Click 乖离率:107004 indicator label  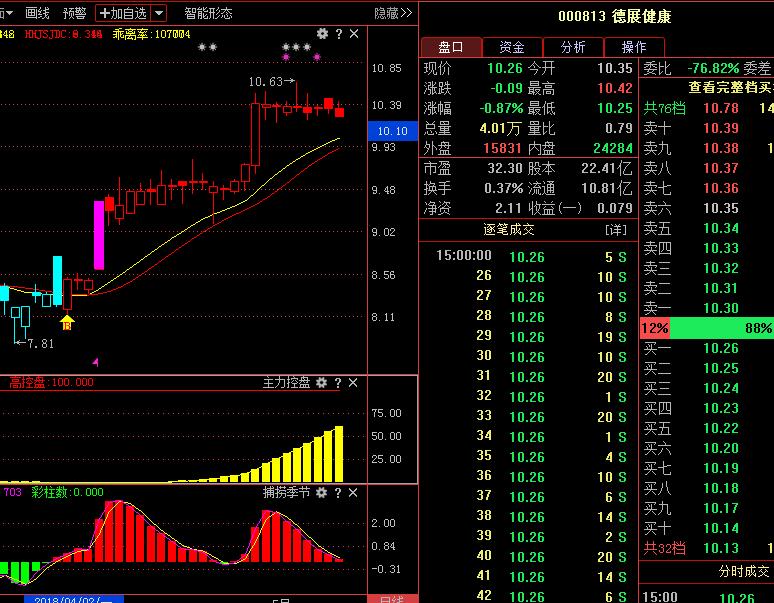coord(152,34)
